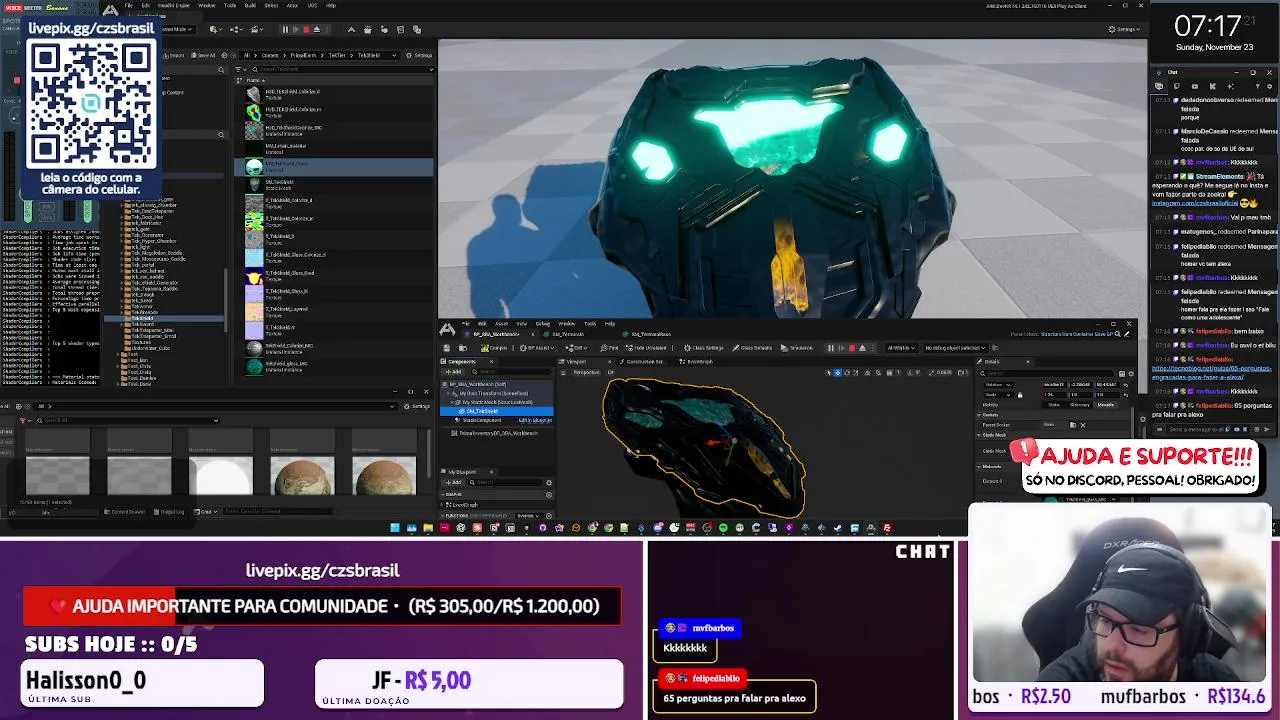Image resolution: width=1280 pixels, height=720 pixels.
Task: Click Import in Content Browser
Action: click(174, 55)
